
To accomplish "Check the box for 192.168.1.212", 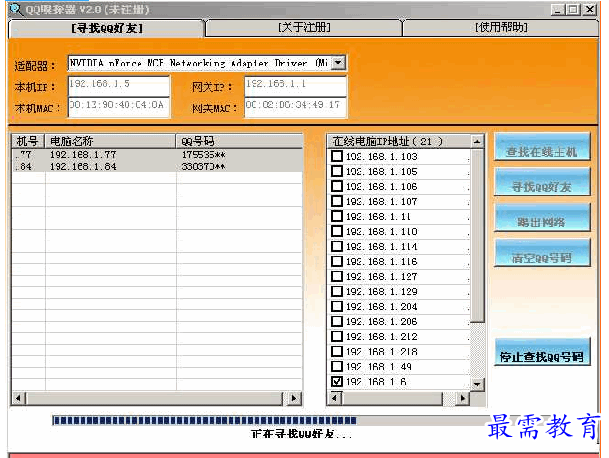I will [x=337, y=336].
